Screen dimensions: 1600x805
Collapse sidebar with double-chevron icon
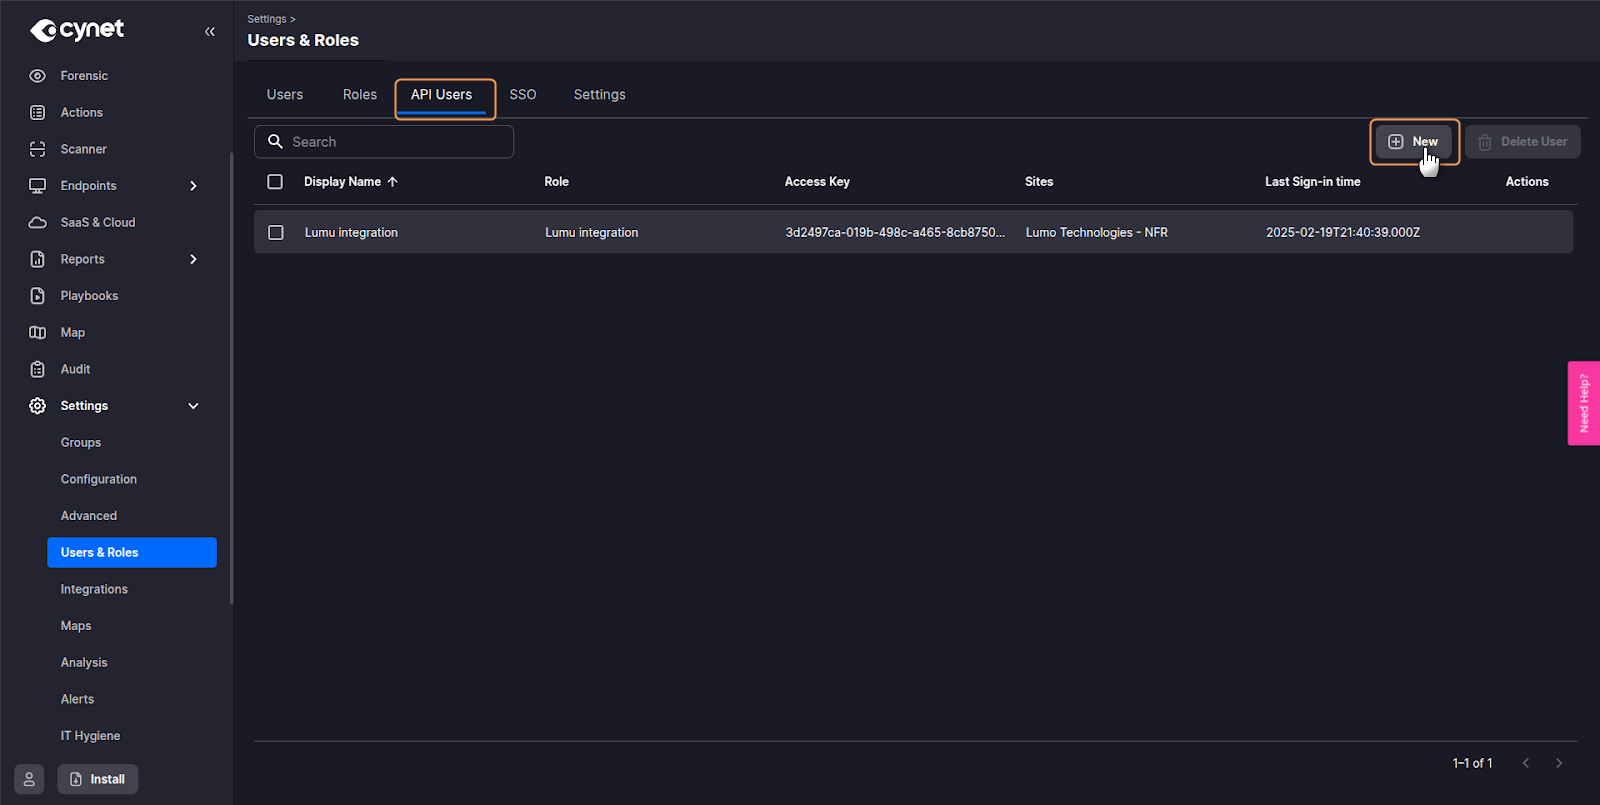point(210,32)
